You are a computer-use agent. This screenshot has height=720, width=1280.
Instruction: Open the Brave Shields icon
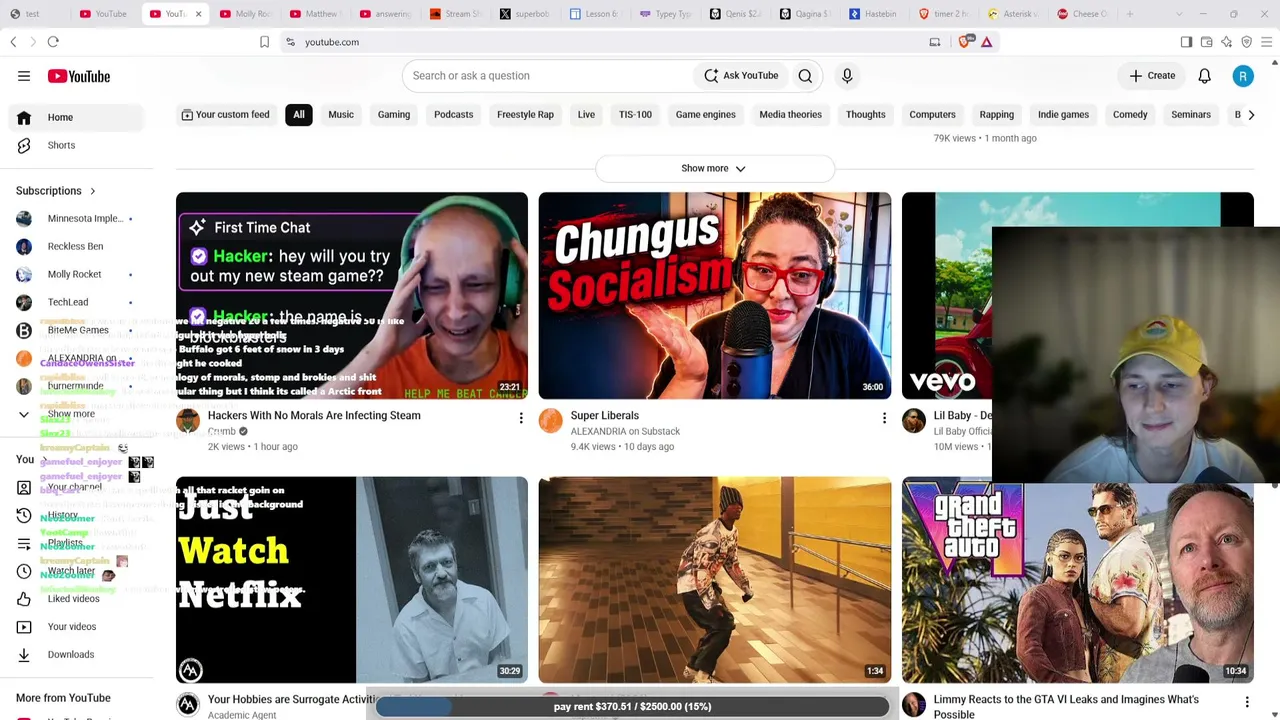[965, 42]
